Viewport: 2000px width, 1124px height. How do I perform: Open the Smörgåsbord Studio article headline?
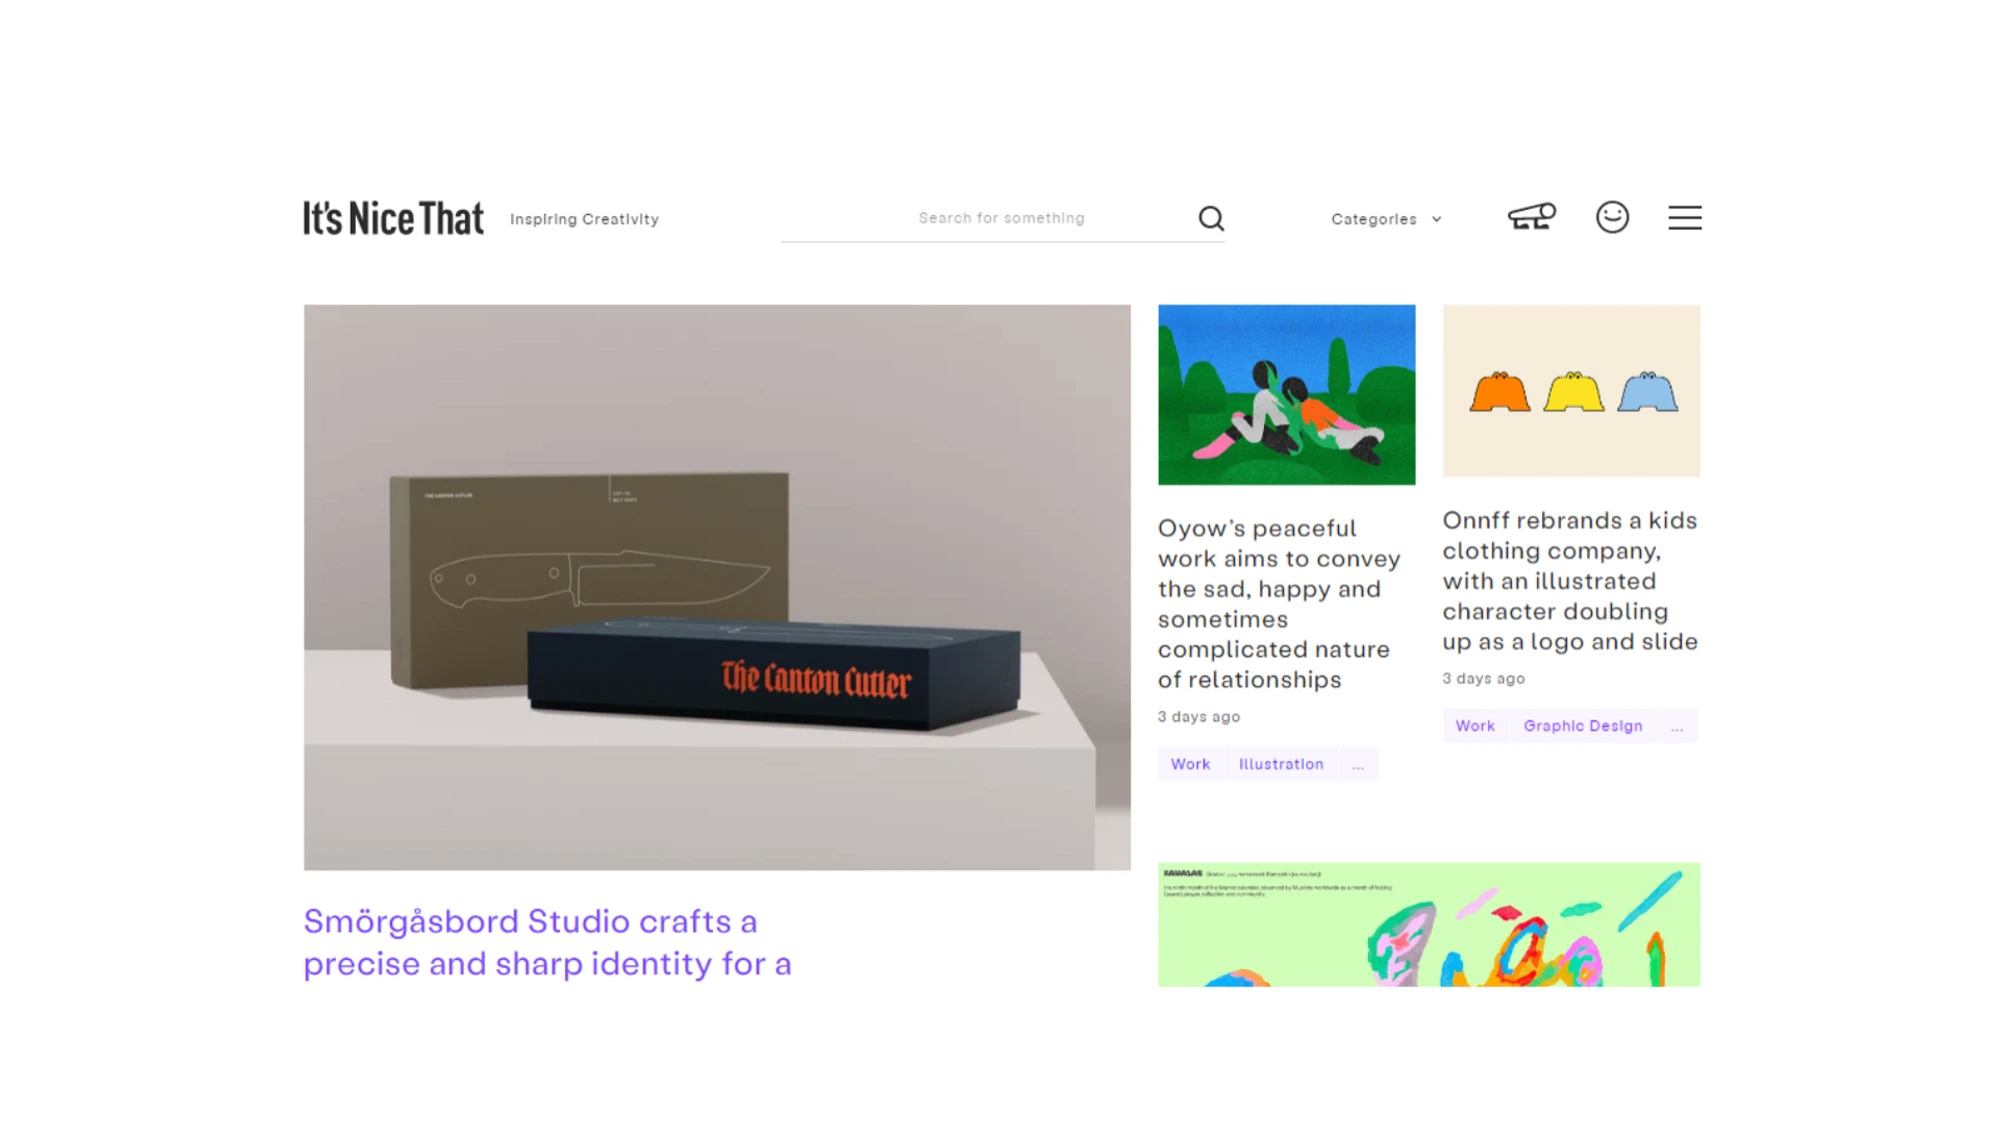(x=548, y=942)
